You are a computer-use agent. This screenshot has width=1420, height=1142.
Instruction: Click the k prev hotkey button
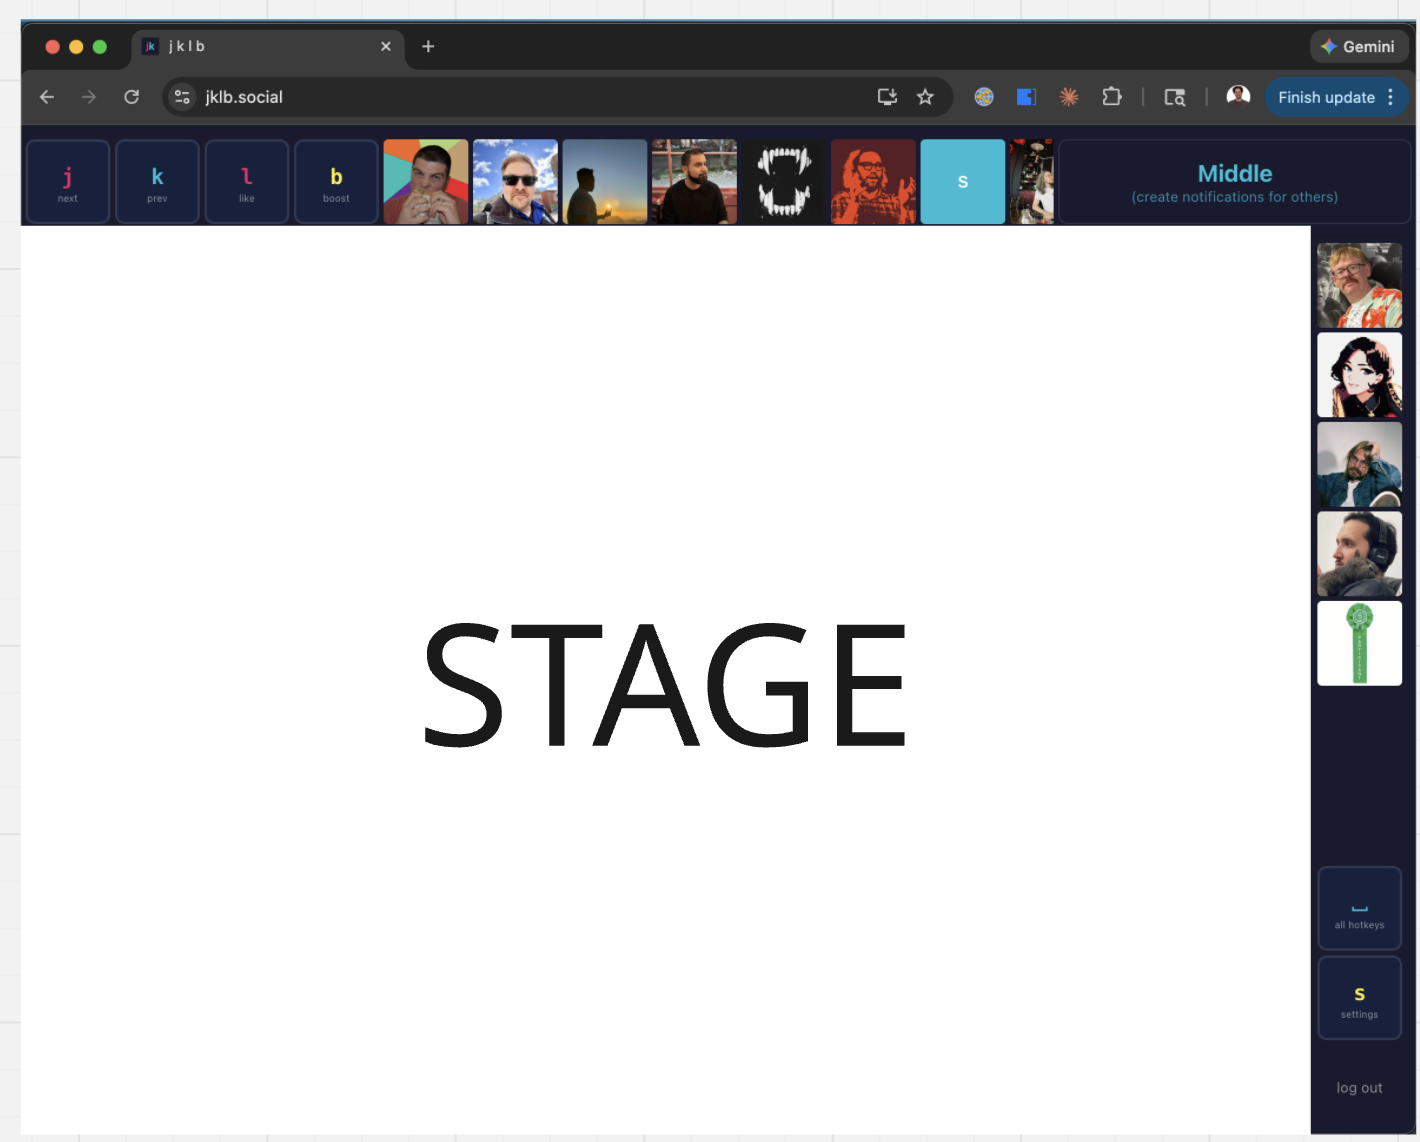tap(157, 182)
